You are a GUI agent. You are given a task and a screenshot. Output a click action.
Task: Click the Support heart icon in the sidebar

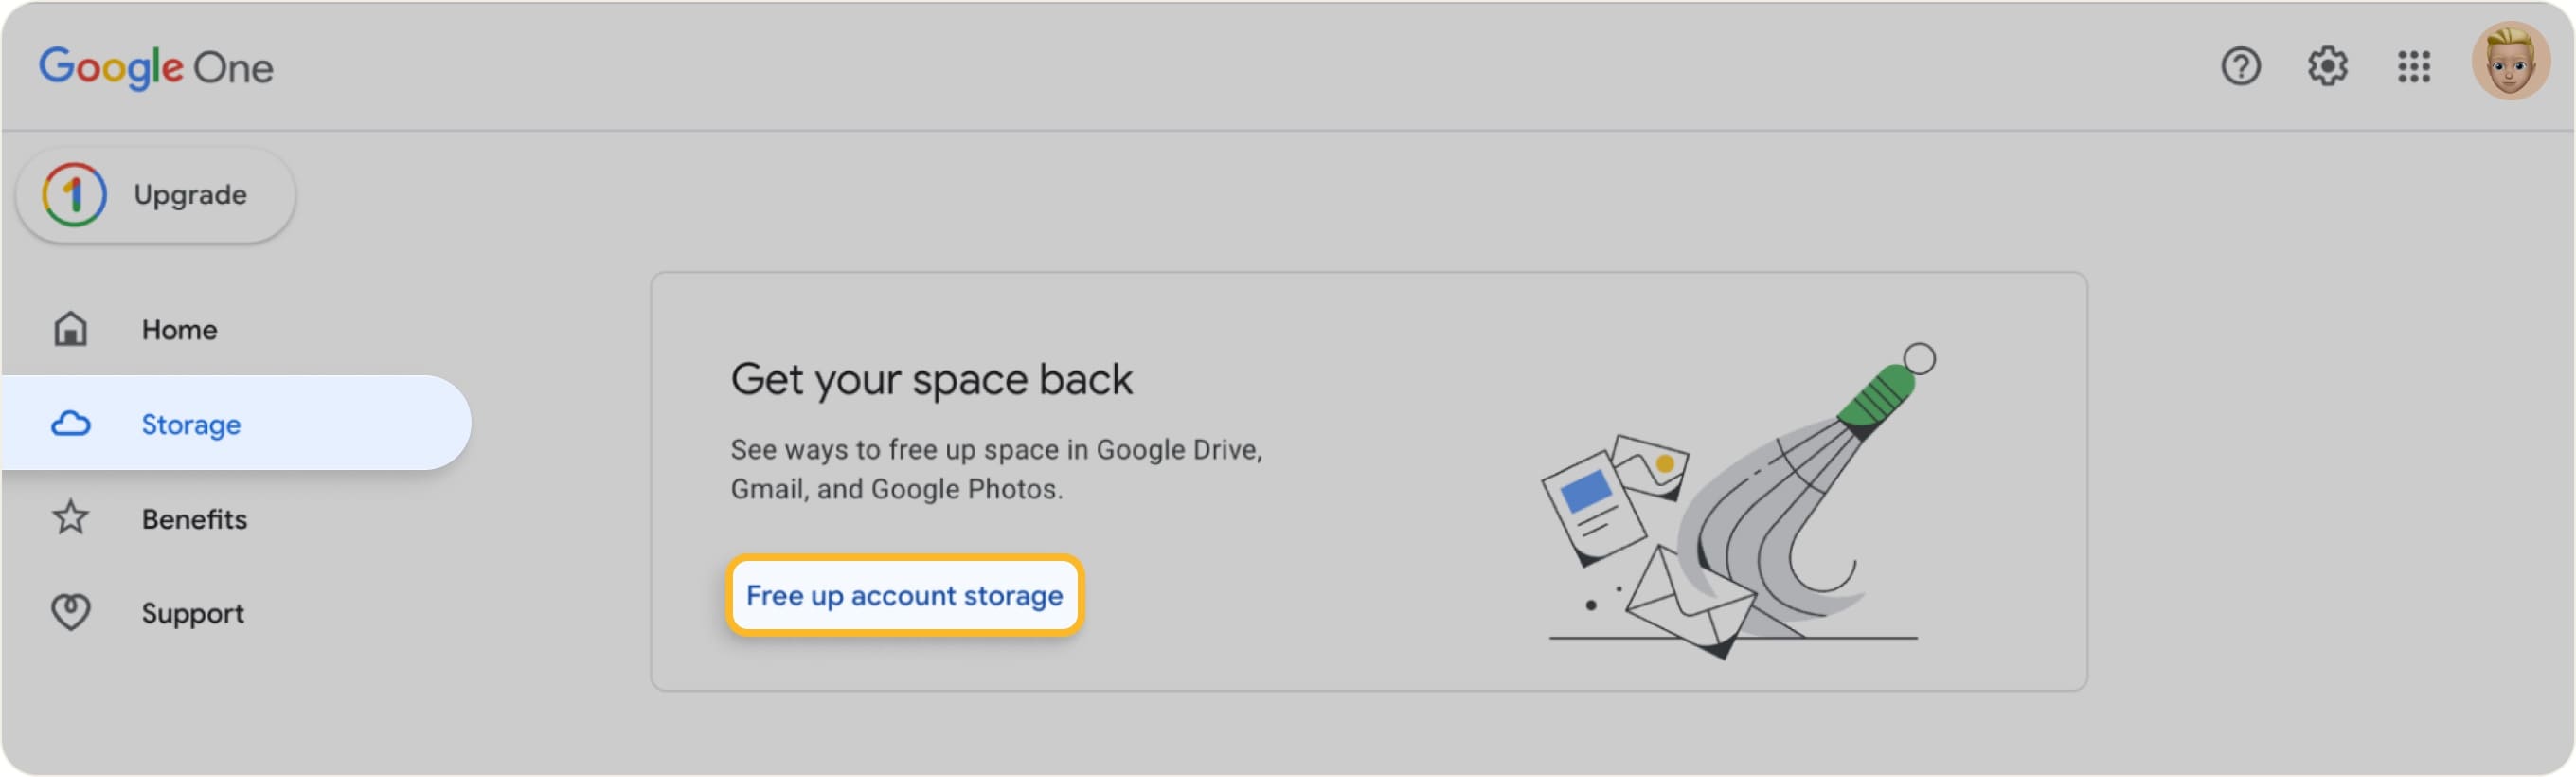[x=70, y=611]
